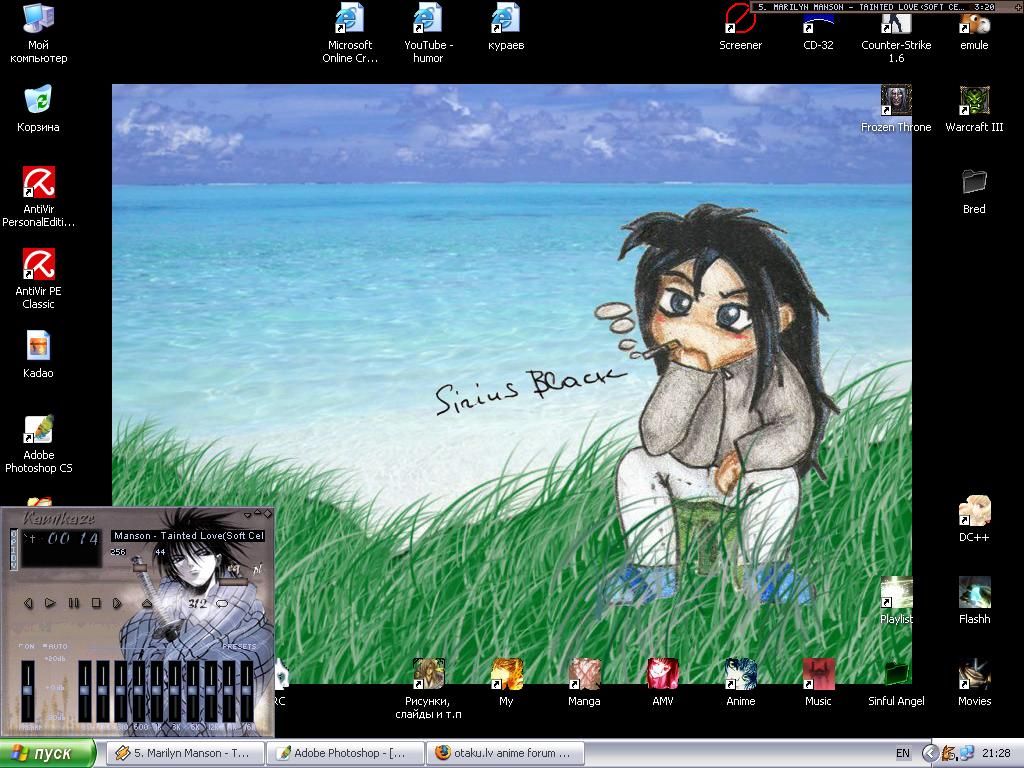Select the My desktop shortcut

coord(506,683)
